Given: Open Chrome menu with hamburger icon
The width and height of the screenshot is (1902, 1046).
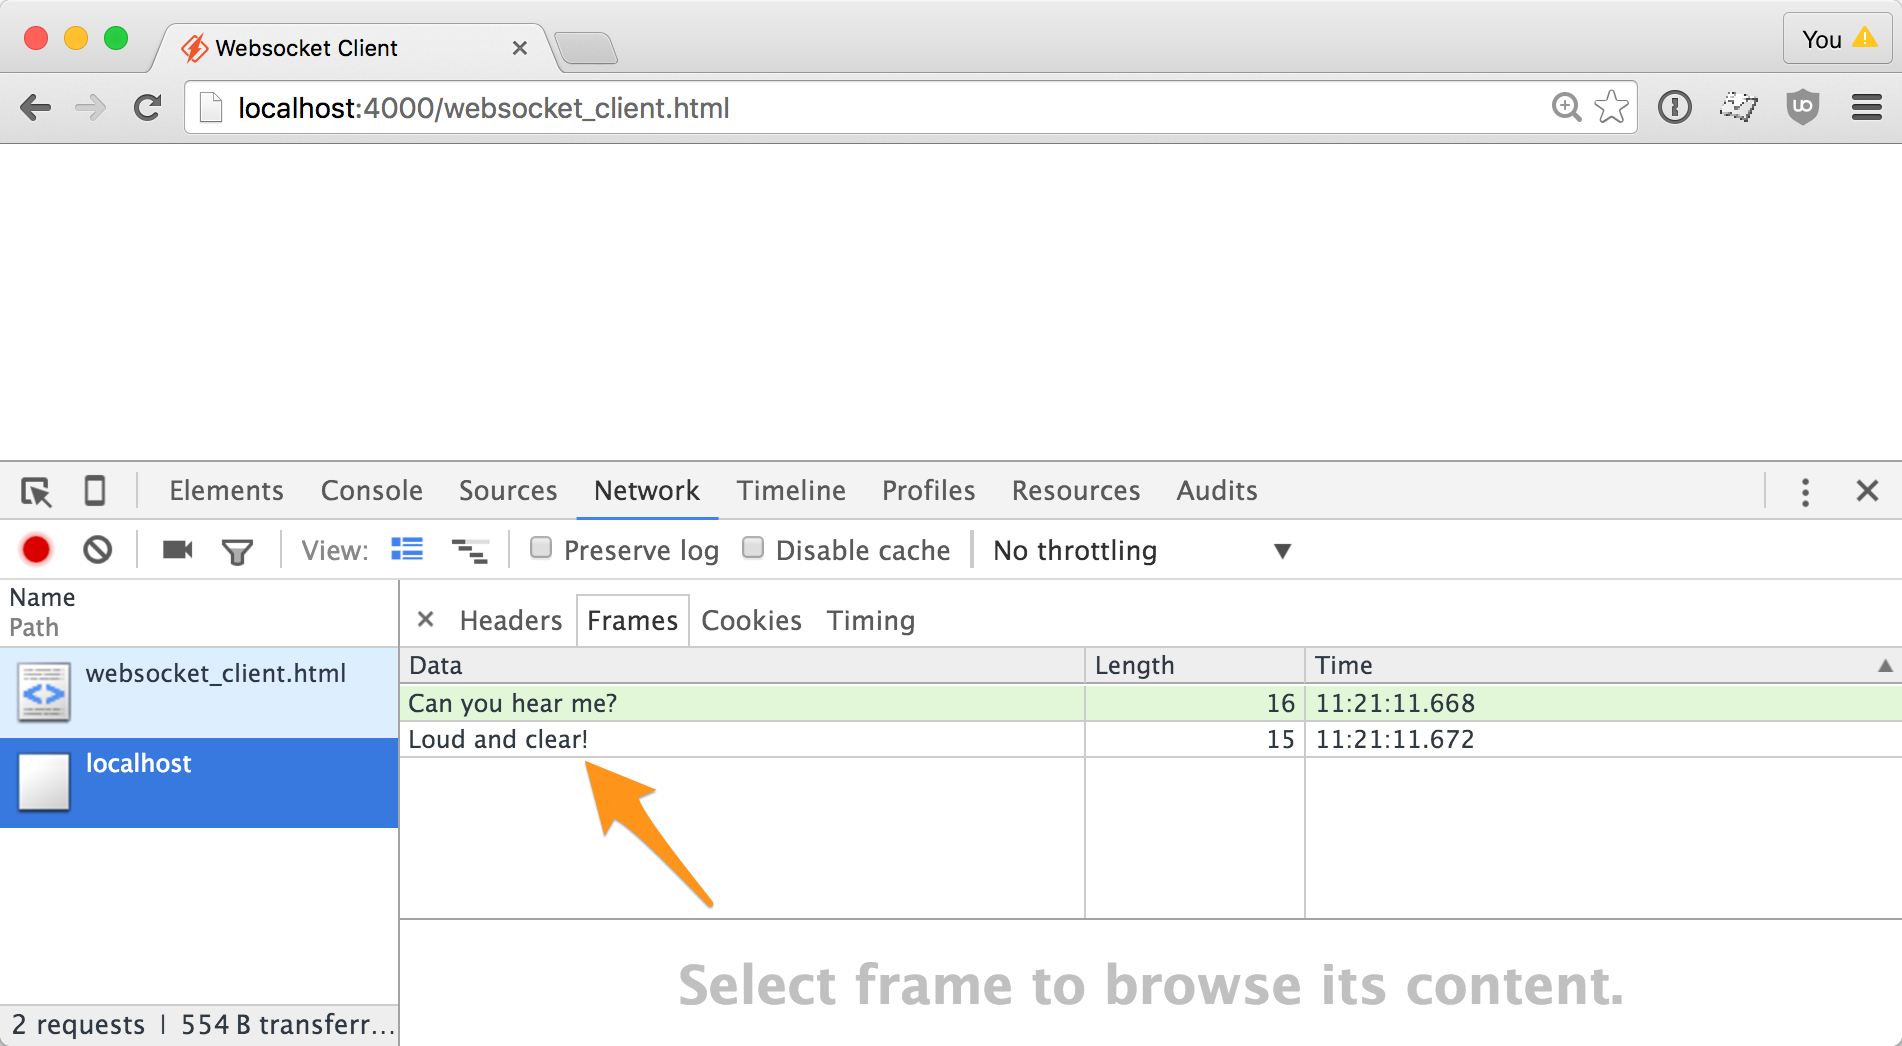Looking at the screenshot, I should click(x=1866, y=107).
